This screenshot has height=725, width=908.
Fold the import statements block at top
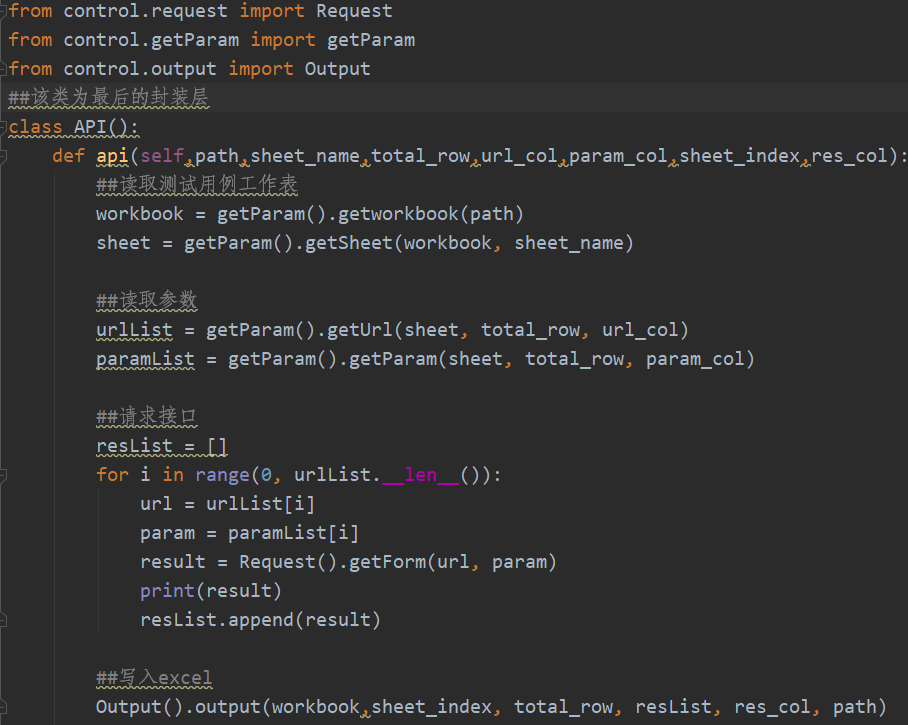[3, 11]
